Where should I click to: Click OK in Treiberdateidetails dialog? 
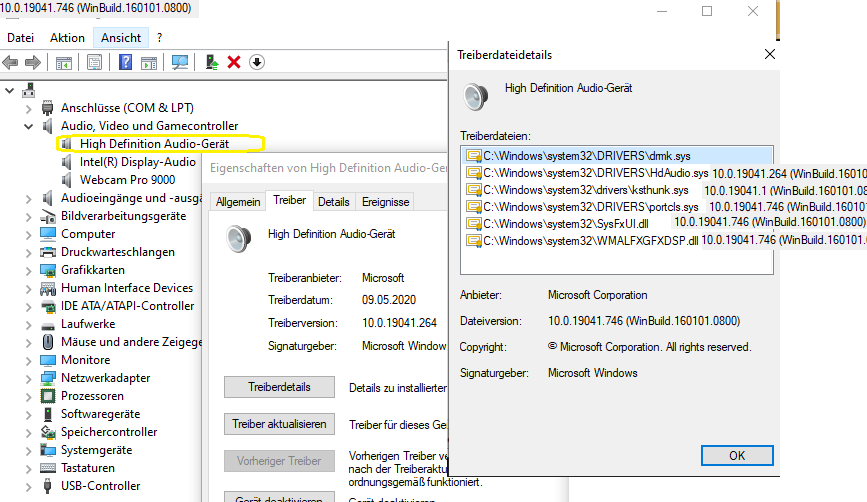point(737,456)
